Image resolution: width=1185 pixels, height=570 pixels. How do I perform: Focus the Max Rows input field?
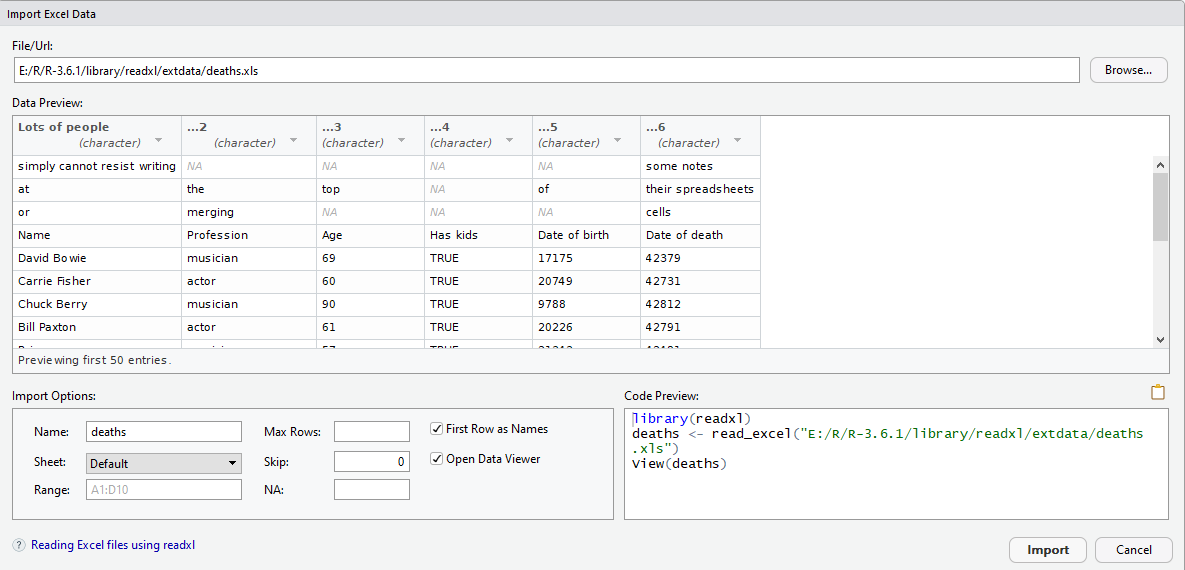click(371, 432)
